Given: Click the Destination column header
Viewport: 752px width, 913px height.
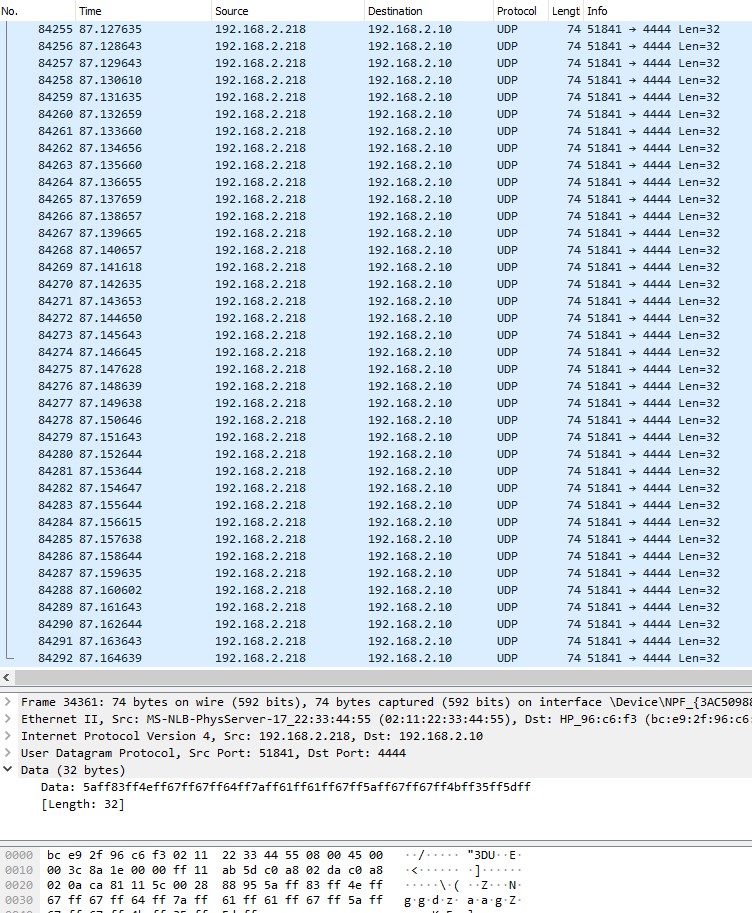Looking at the screenshot, I should [x=425, y=11].
